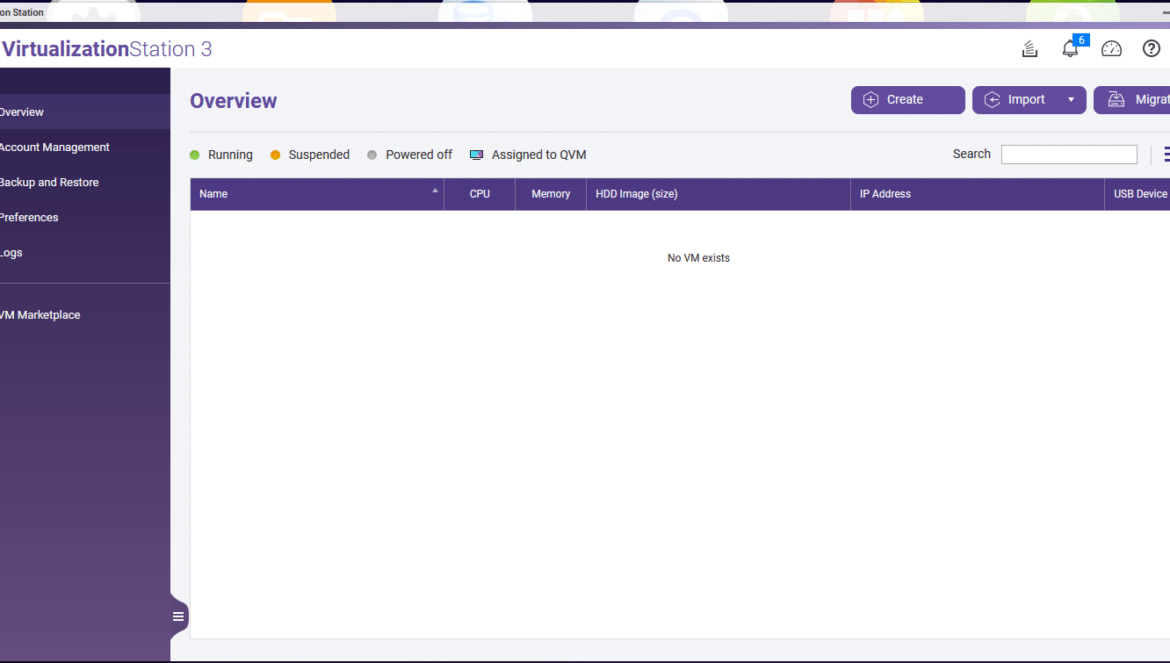Open the notifications bell with 6 badge

click(1071, 48)
